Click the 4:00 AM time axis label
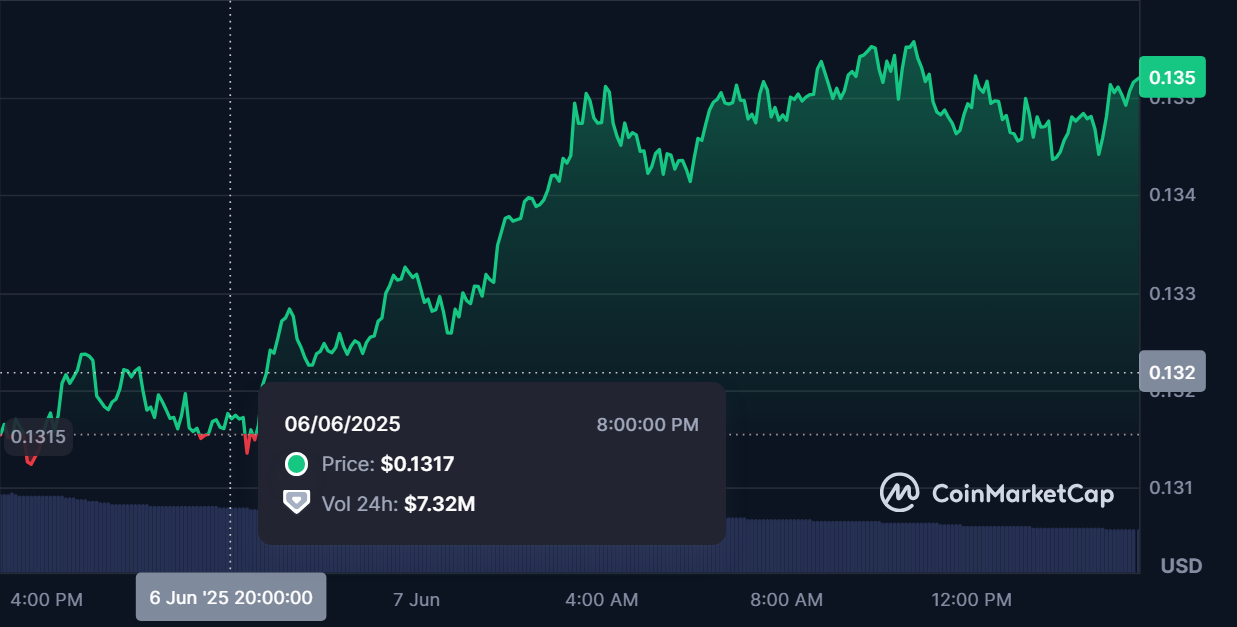 pyautogui.click(x=602, y=600)
